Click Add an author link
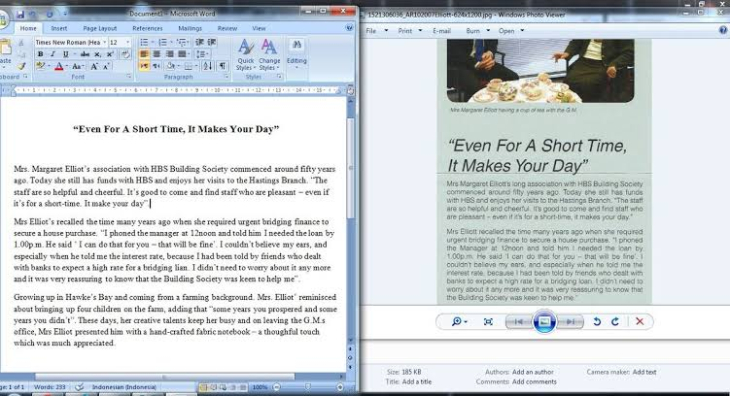Screen dimensions: 730x396 point(533,372)
